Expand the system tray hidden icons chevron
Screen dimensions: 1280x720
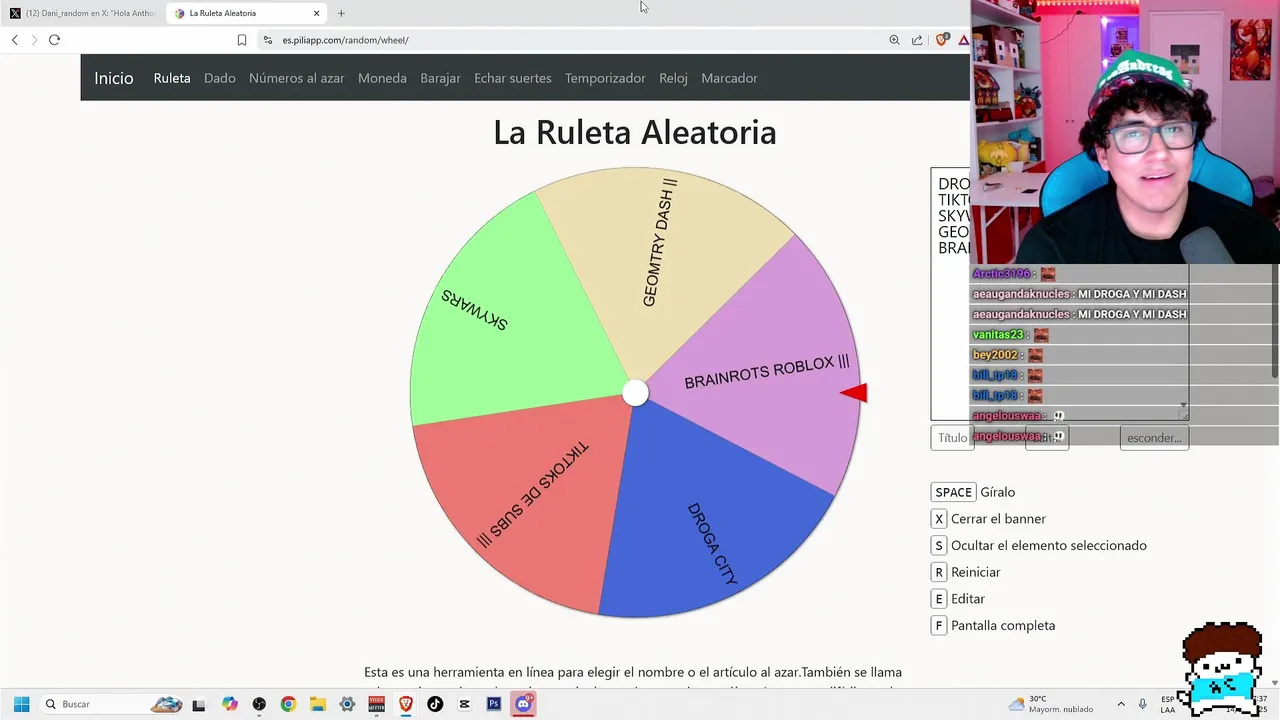(1121, 704)
